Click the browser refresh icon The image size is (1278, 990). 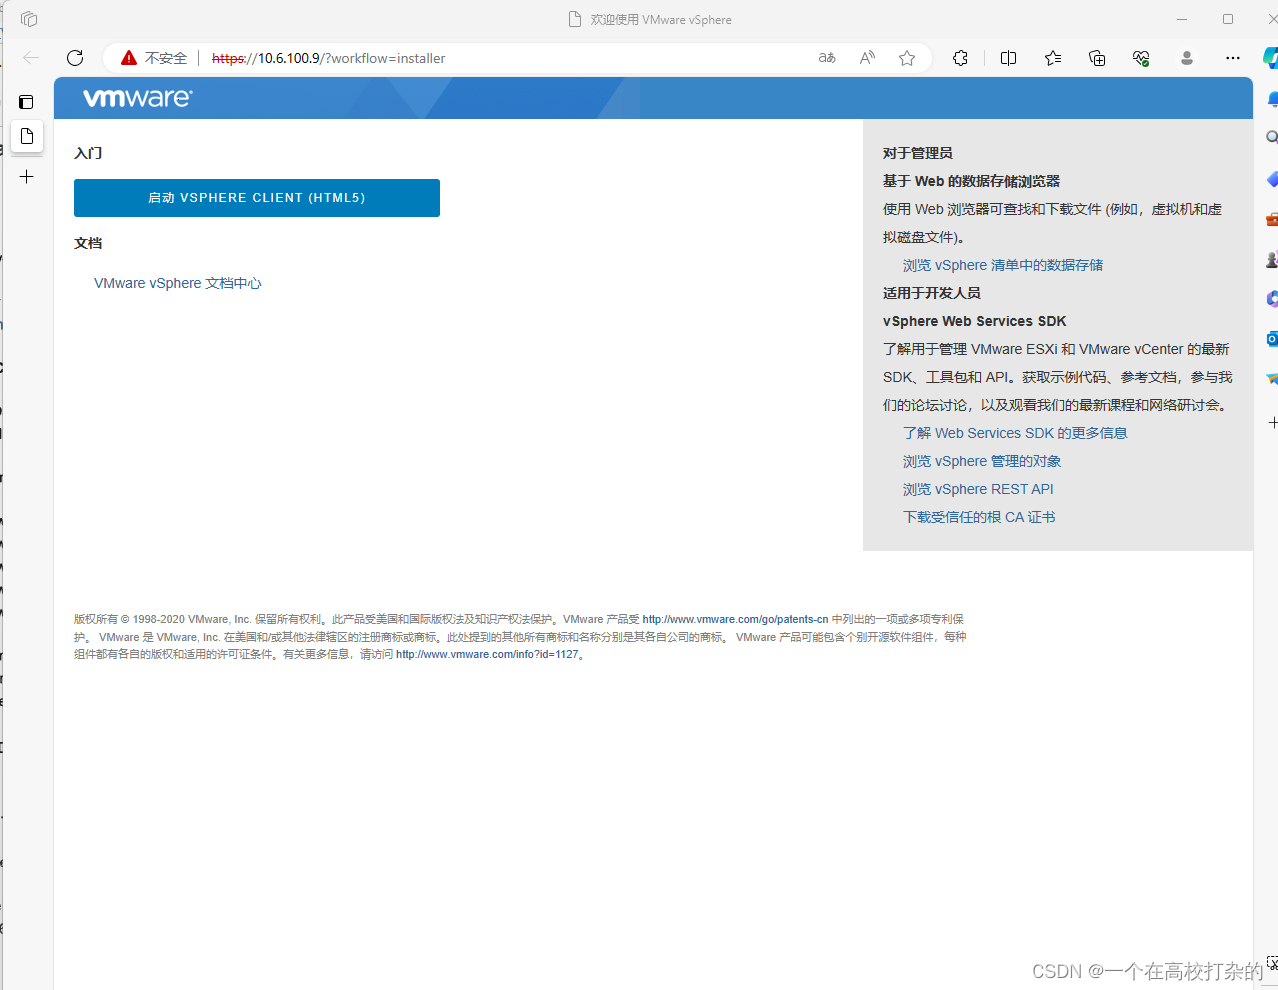[75, 58]
